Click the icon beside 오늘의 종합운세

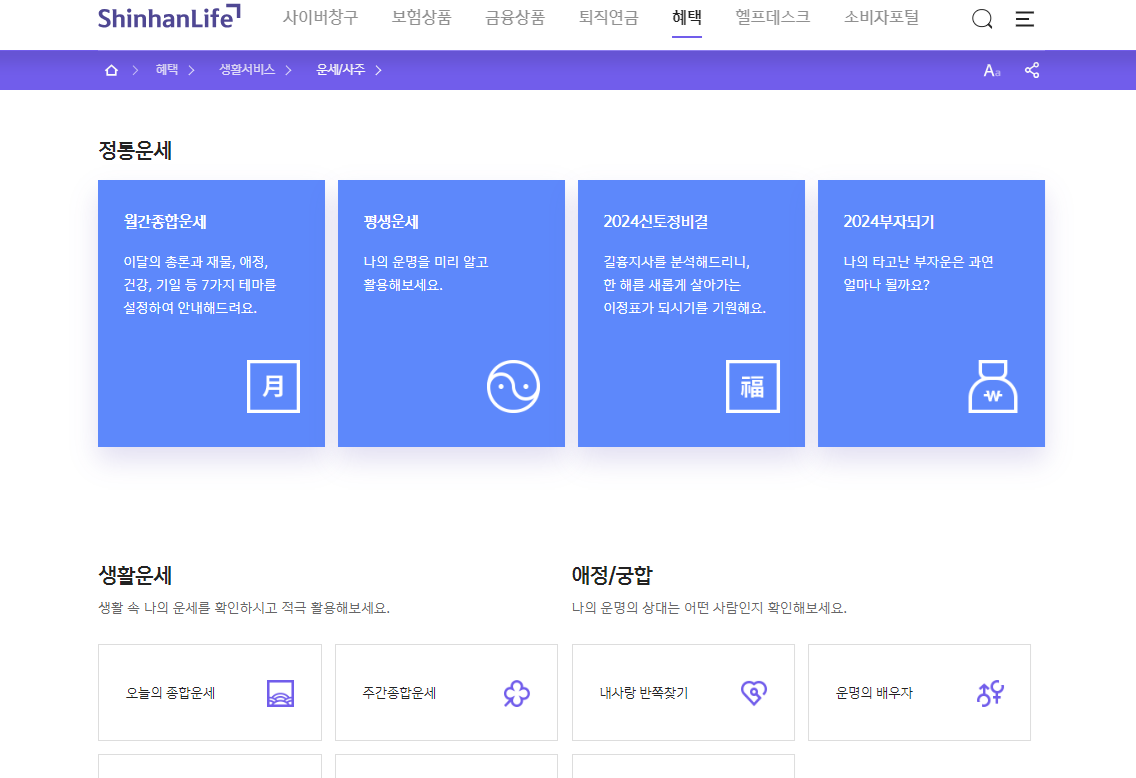(280, 693)
